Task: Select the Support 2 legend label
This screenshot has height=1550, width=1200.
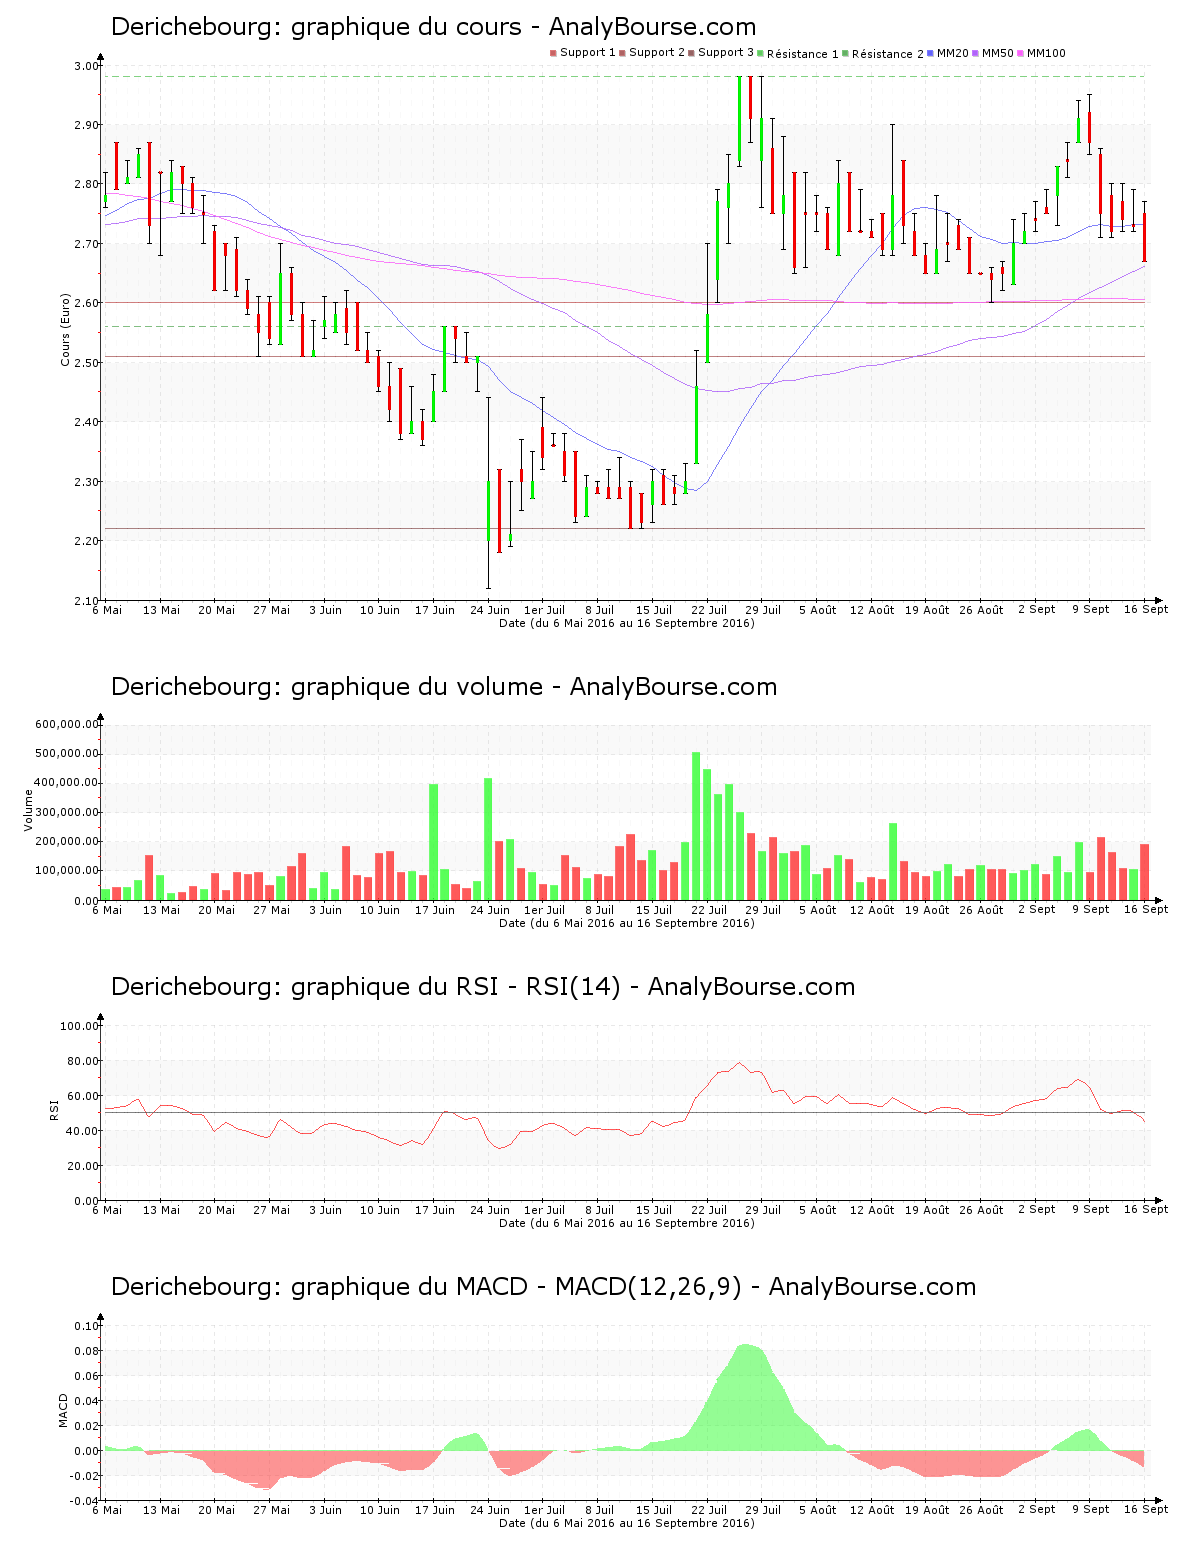Action: coord(657,53)
